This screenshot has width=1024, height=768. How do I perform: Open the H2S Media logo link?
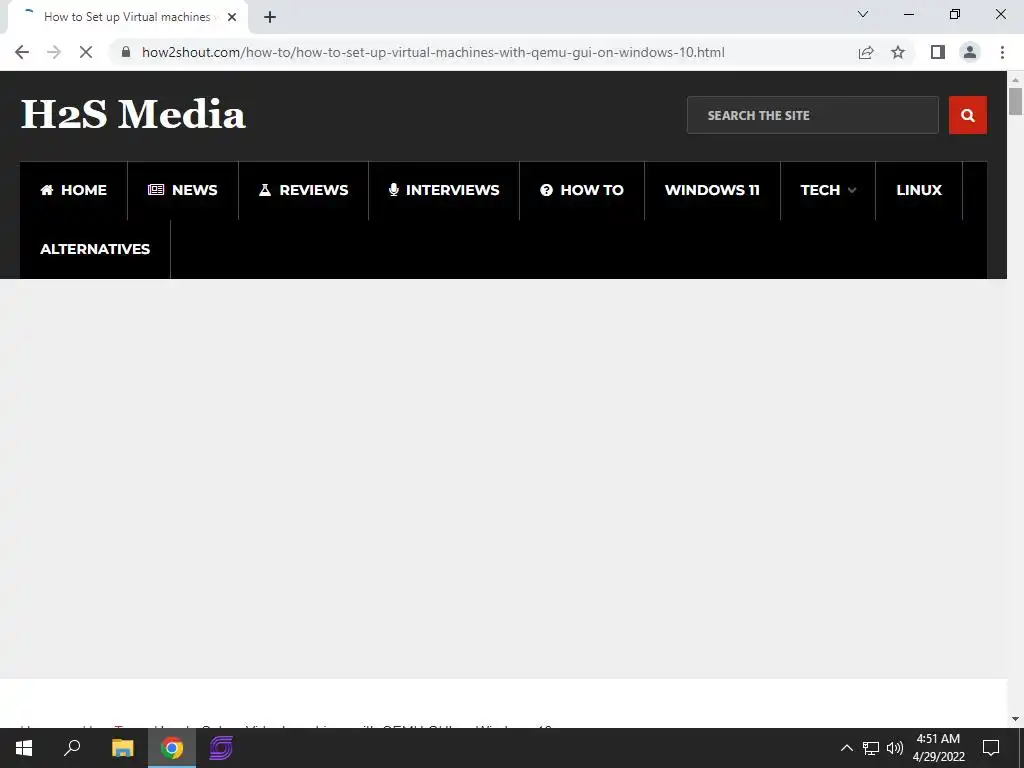coord(133,114)
